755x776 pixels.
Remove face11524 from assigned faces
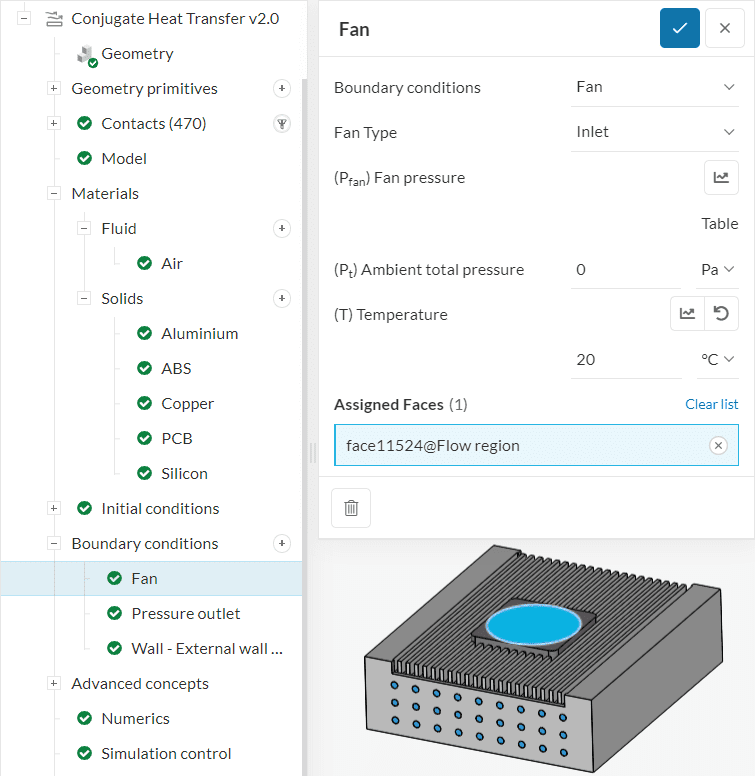pos(718,446)
